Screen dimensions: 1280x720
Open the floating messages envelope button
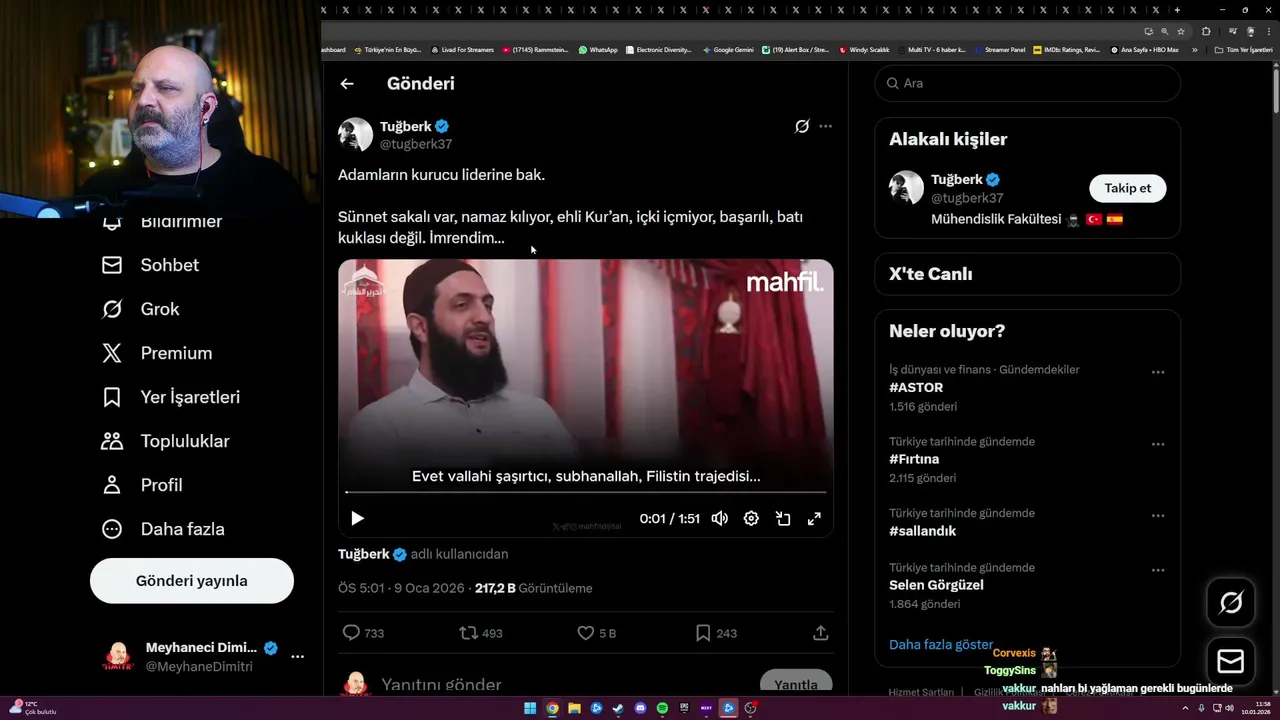(1231, 661)
